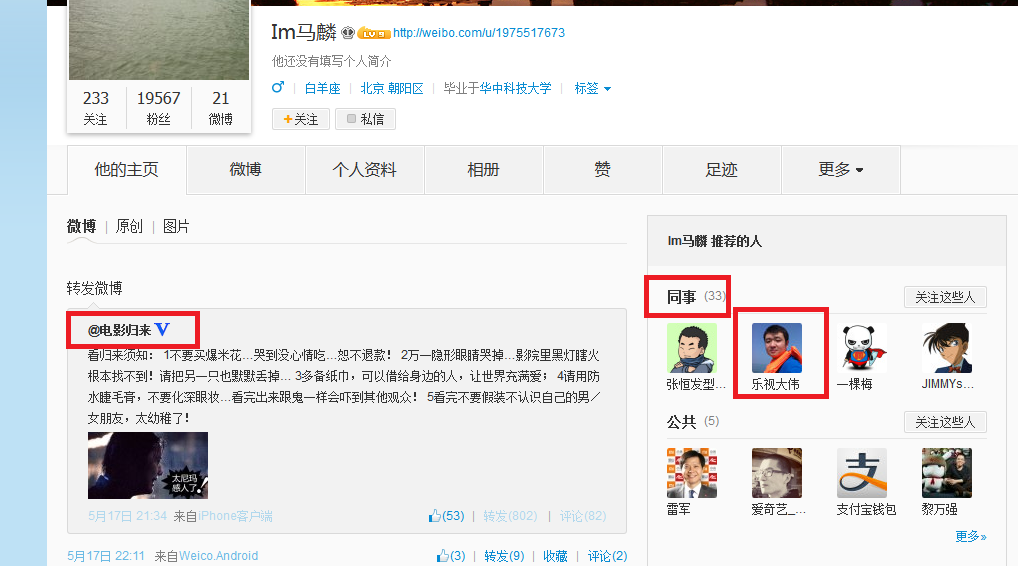
Task: Enlarge the post's movie still image
Action: click(x=148, y=465)
